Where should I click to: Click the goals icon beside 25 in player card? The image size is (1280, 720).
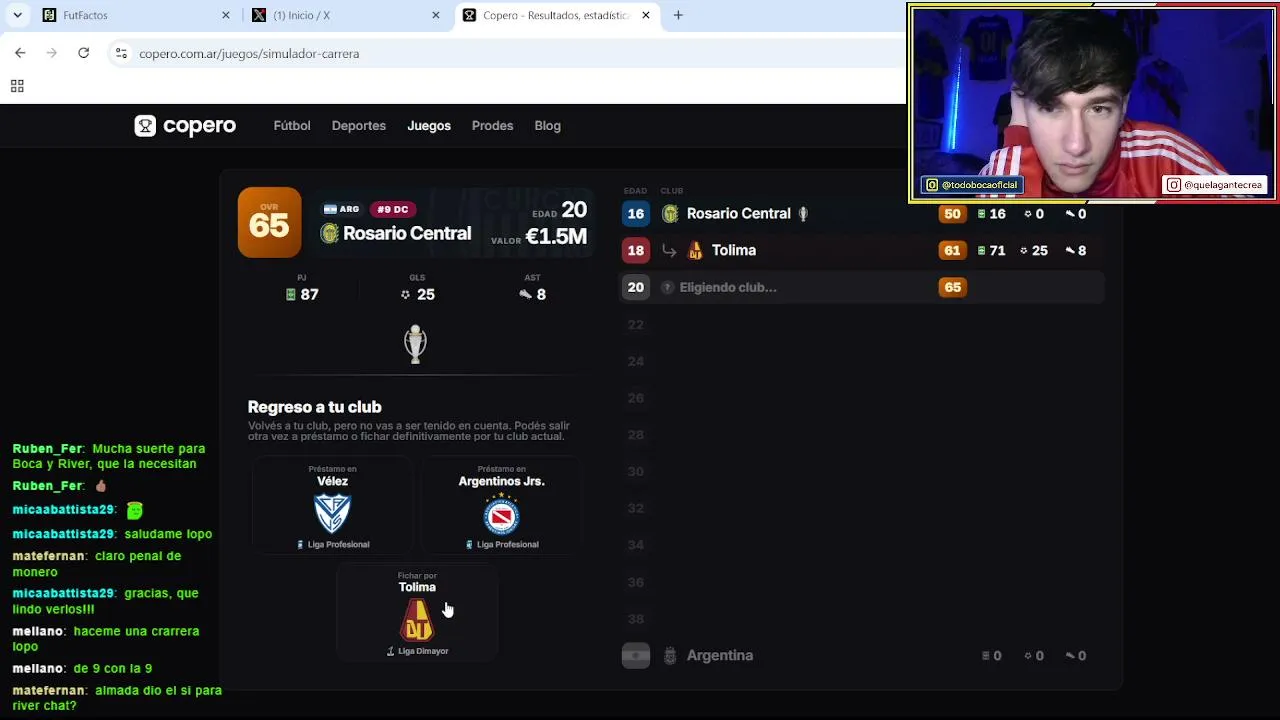coord(405,295)
